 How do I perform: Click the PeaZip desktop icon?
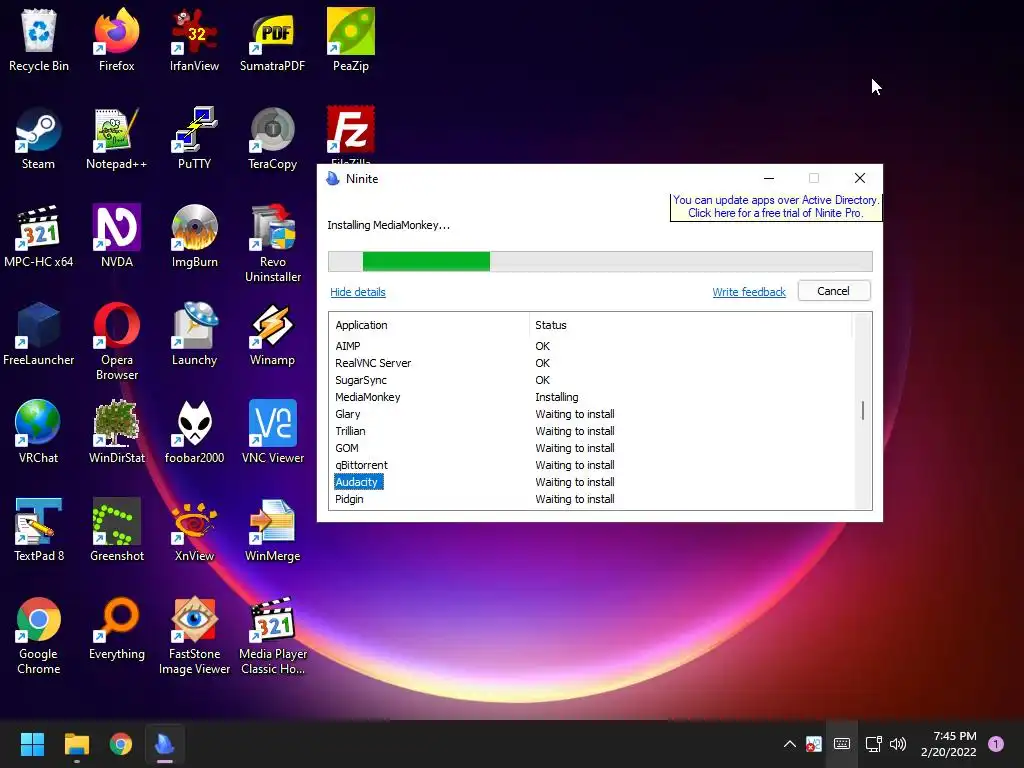351,39
